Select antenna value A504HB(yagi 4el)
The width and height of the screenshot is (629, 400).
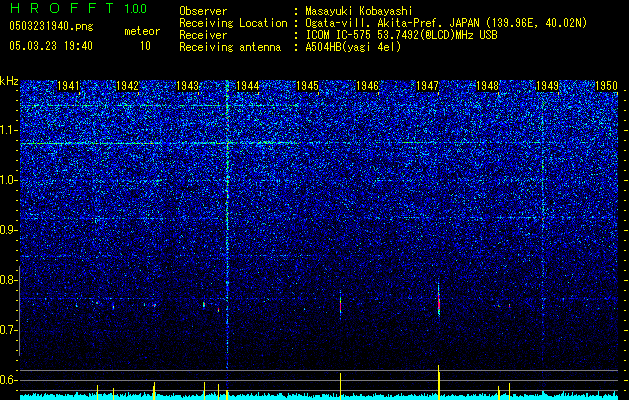pyautogui.click(x=353, y=47)
